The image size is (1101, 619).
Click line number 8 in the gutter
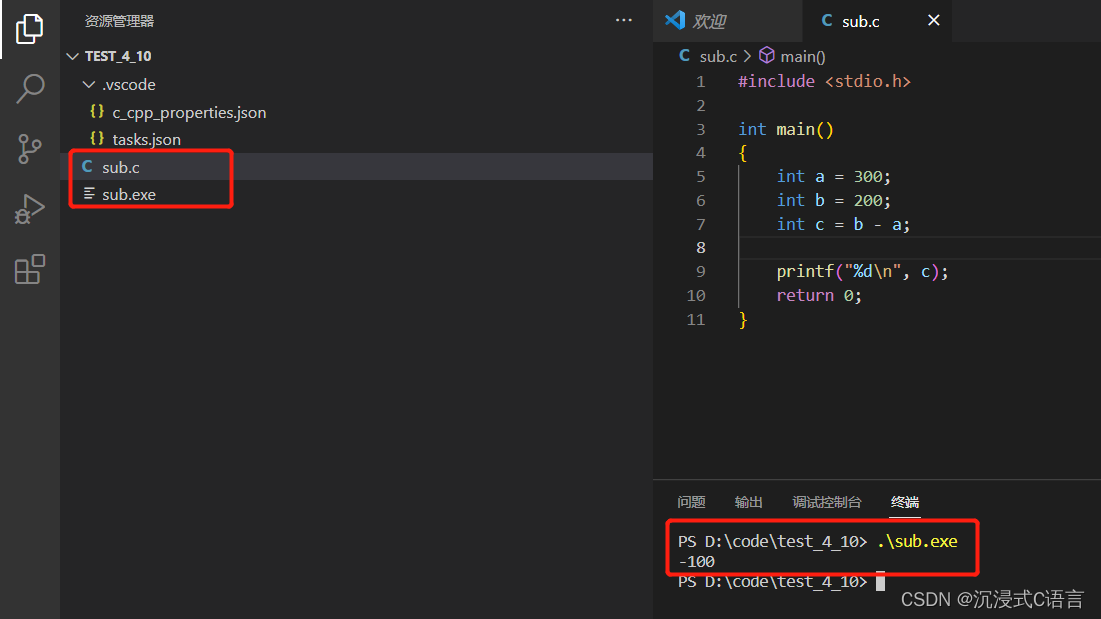point(700,248)
